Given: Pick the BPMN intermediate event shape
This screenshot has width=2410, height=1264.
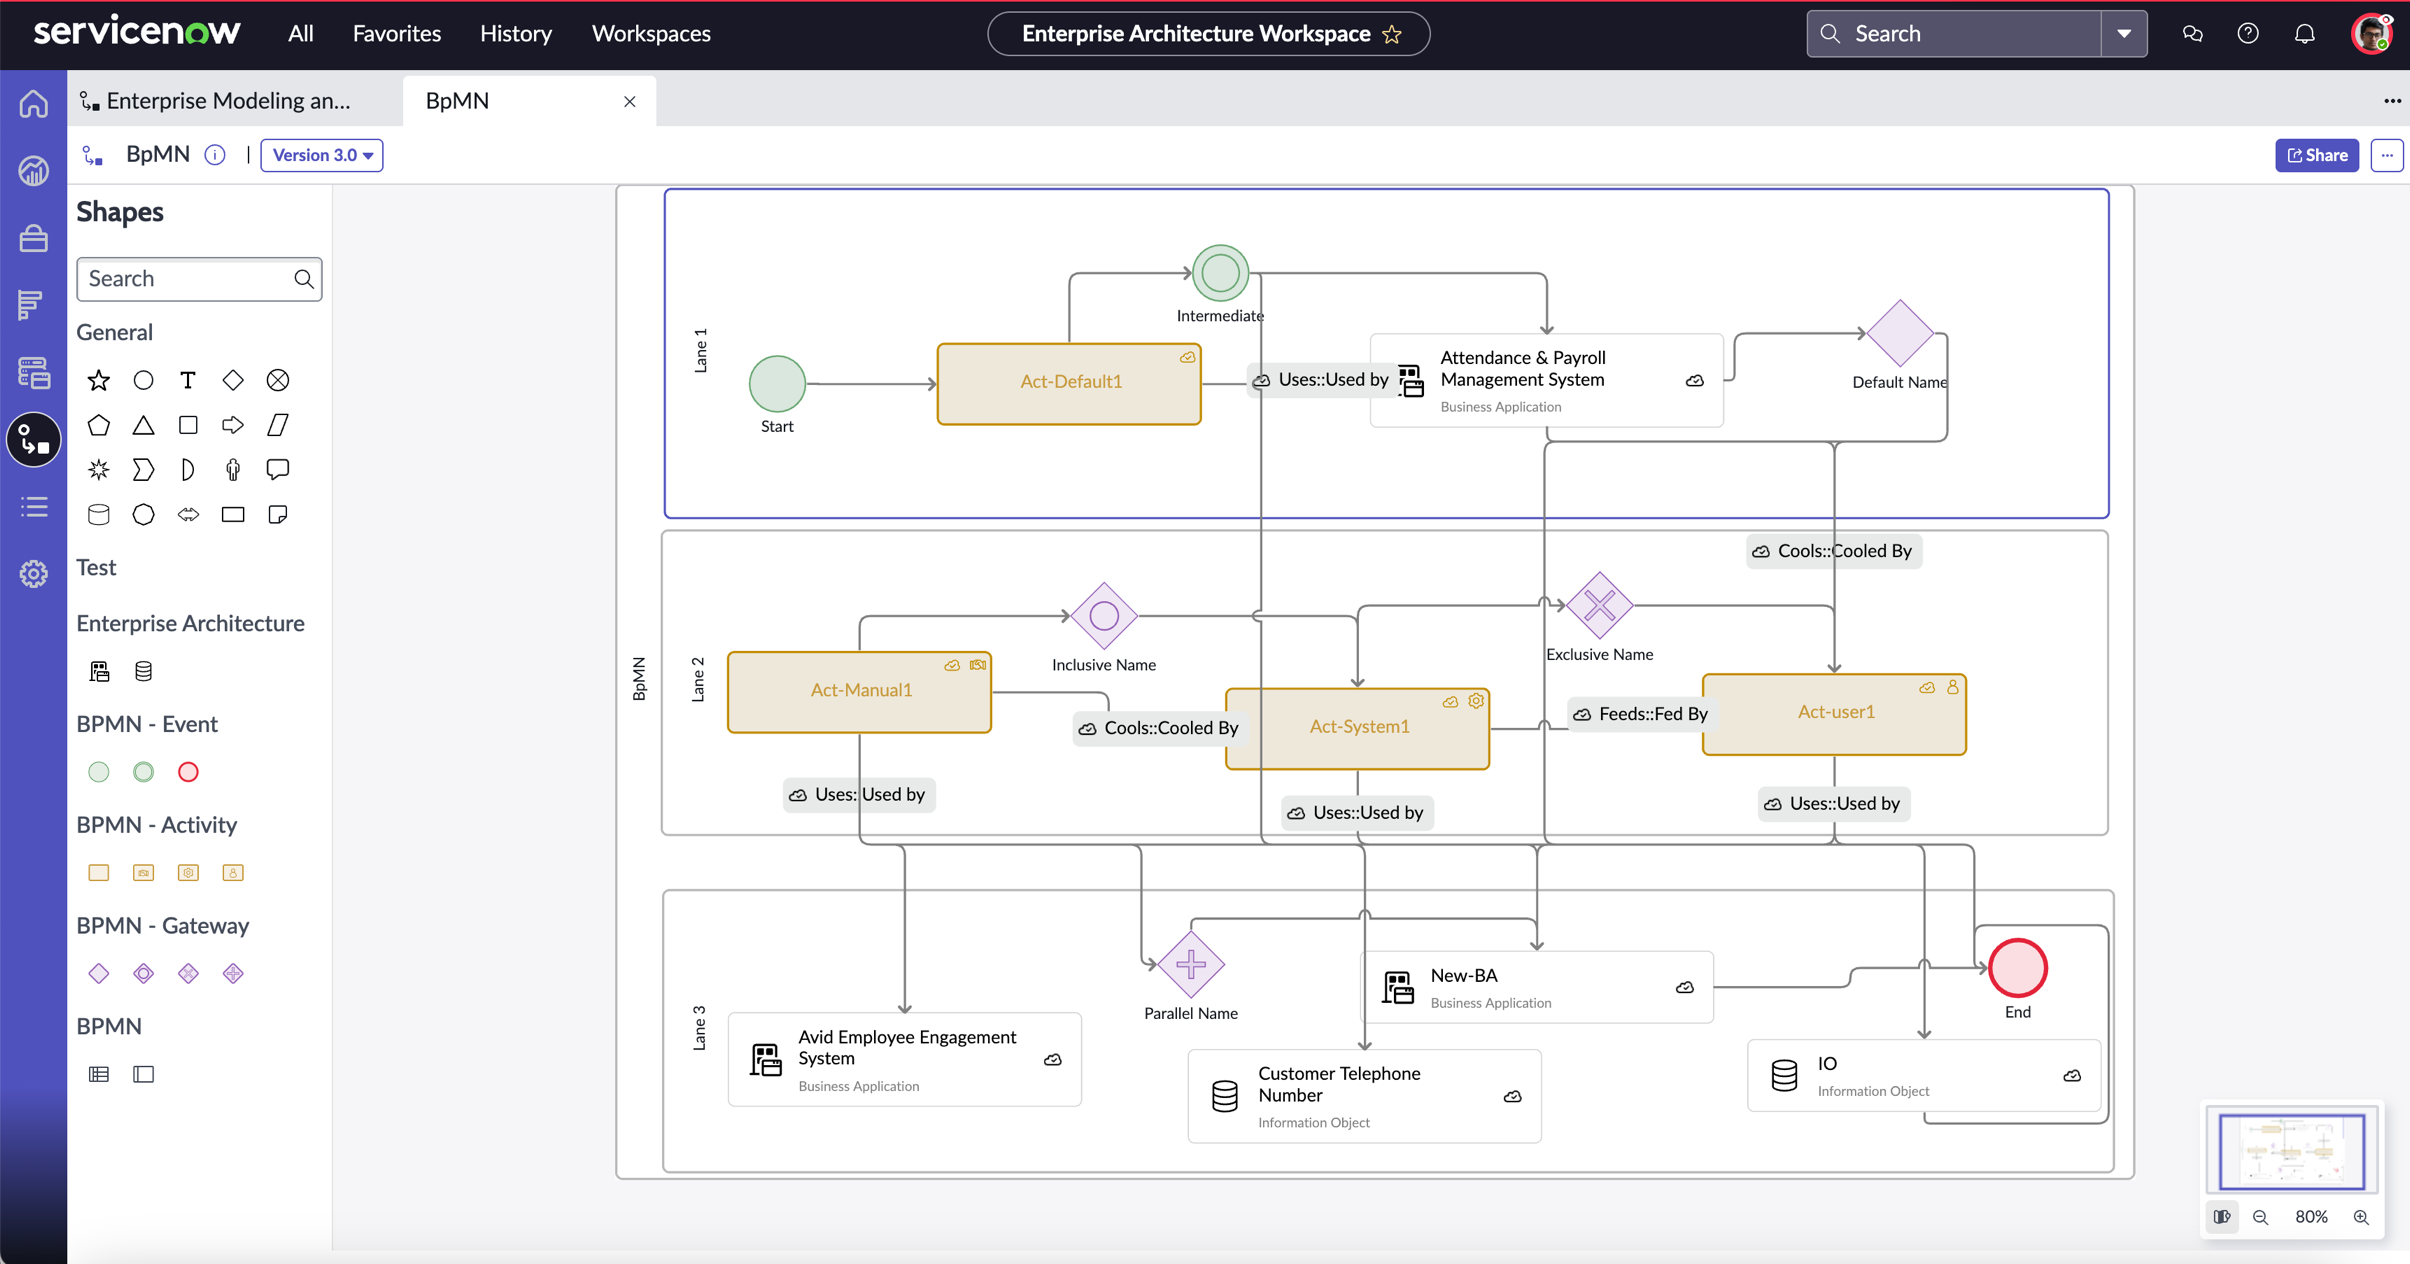Looking at the screenshot, I should point(143,772).
